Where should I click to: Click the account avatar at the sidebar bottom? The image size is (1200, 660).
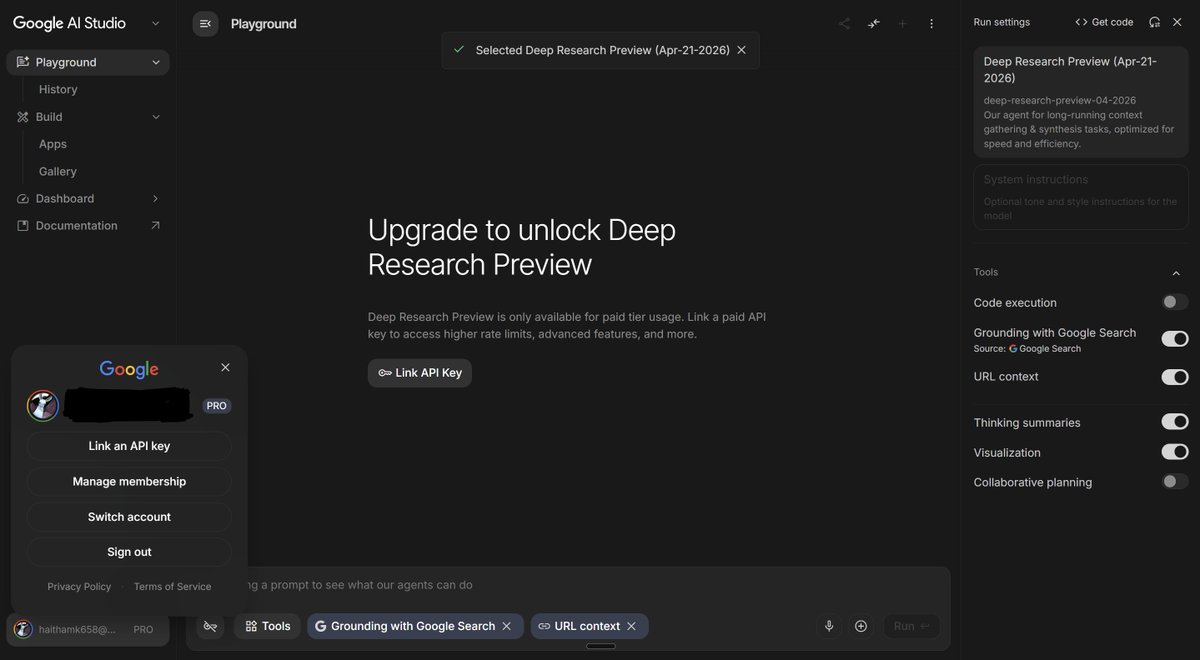pos(23,629)
